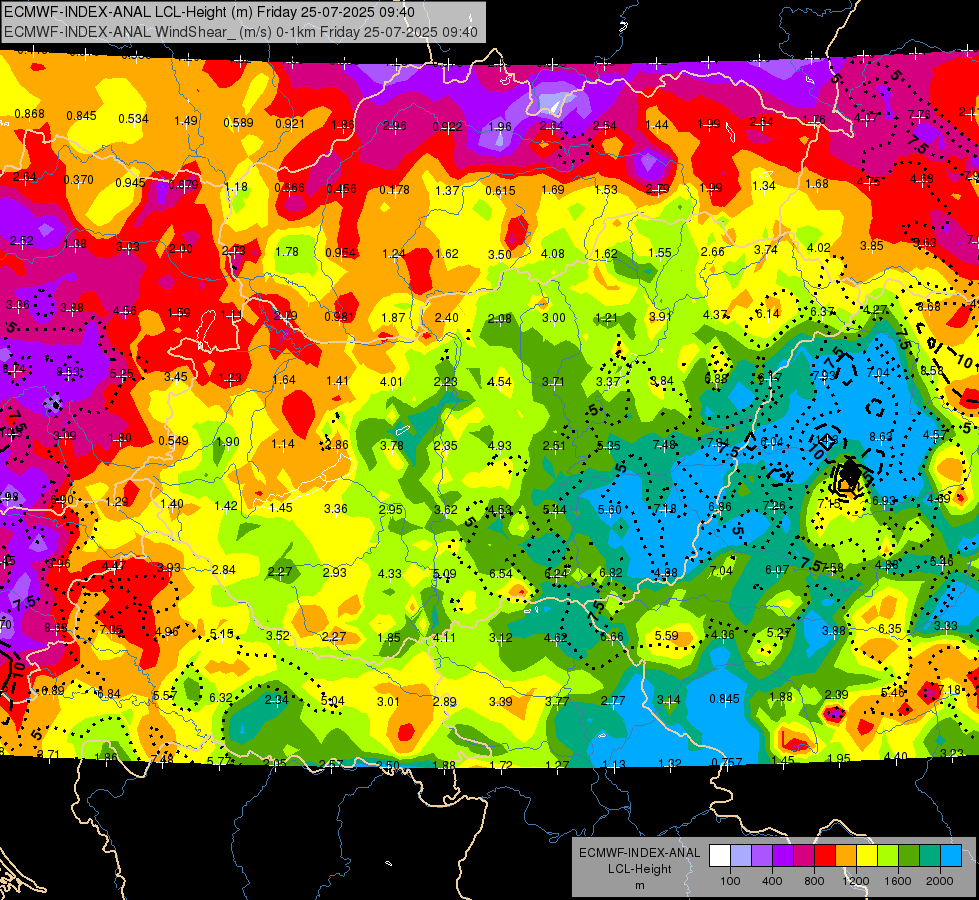Click the wind shear value 0.945

[x=130, y=182]
